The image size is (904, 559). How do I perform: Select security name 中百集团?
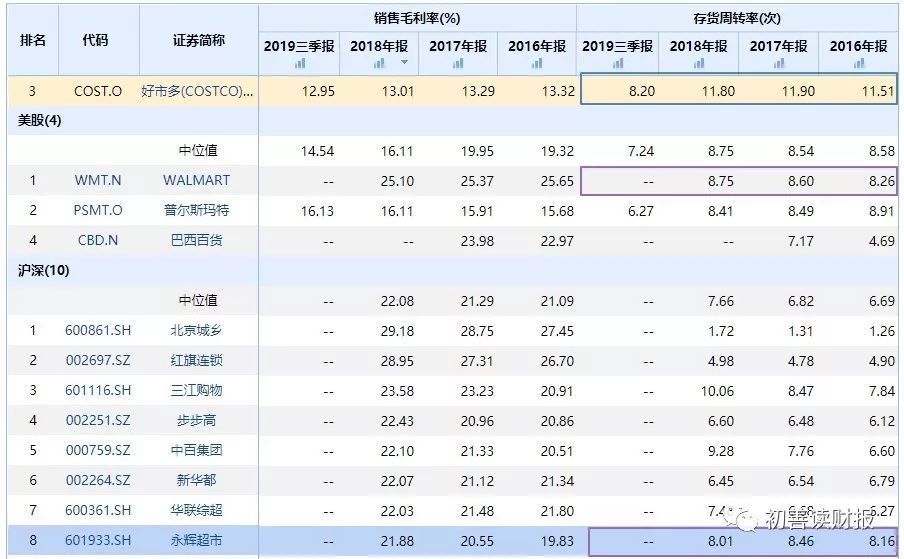coord(197,450)
